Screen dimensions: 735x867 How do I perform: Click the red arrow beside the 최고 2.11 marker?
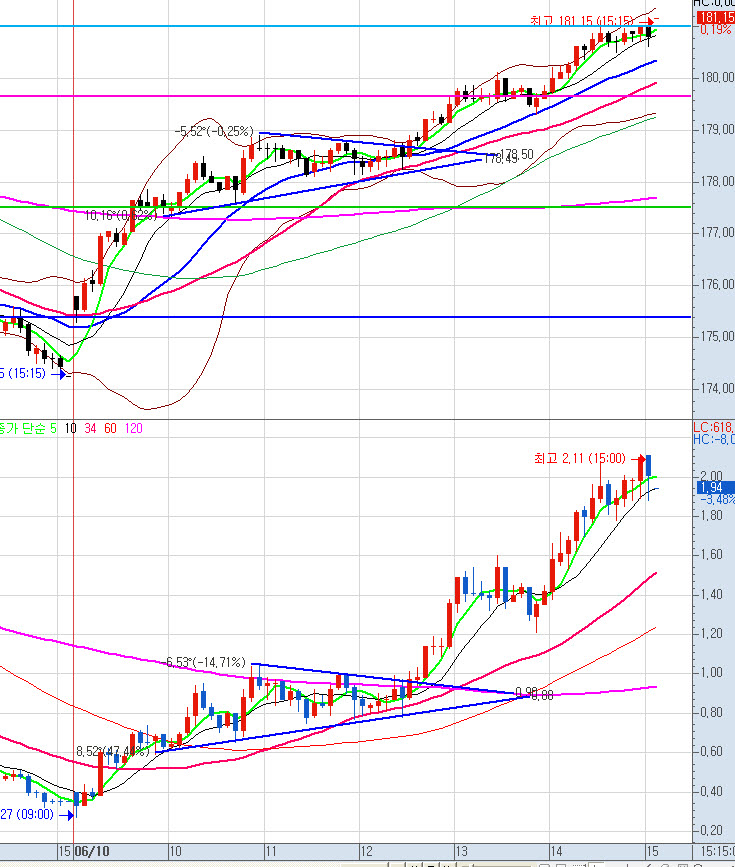(640, 458)
